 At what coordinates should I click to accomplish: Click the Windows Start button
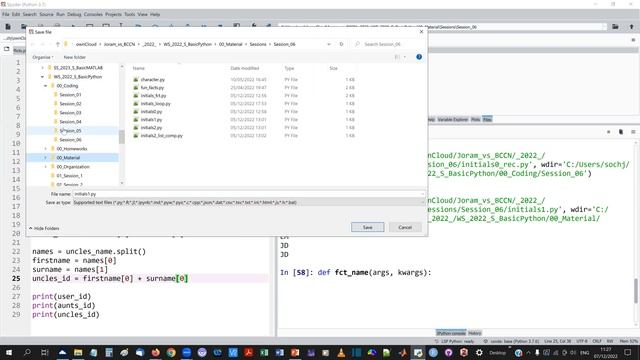coord(9,352)
